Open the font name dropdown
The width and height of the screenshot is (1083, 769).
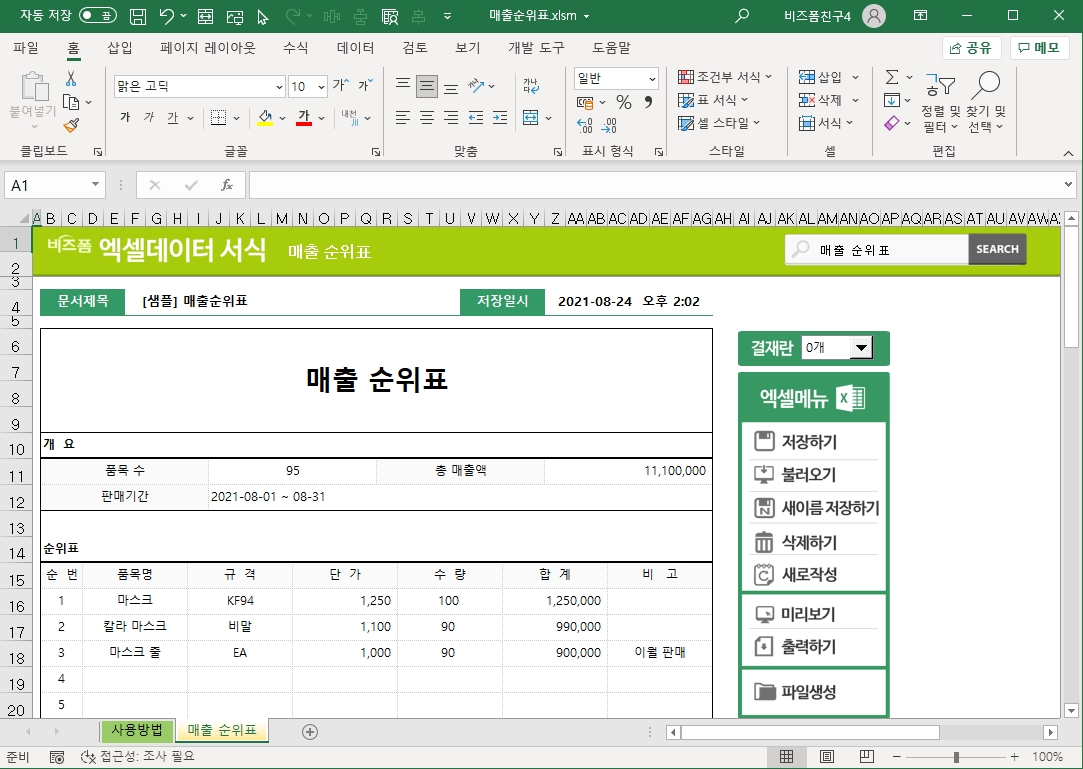pos(279,87)
